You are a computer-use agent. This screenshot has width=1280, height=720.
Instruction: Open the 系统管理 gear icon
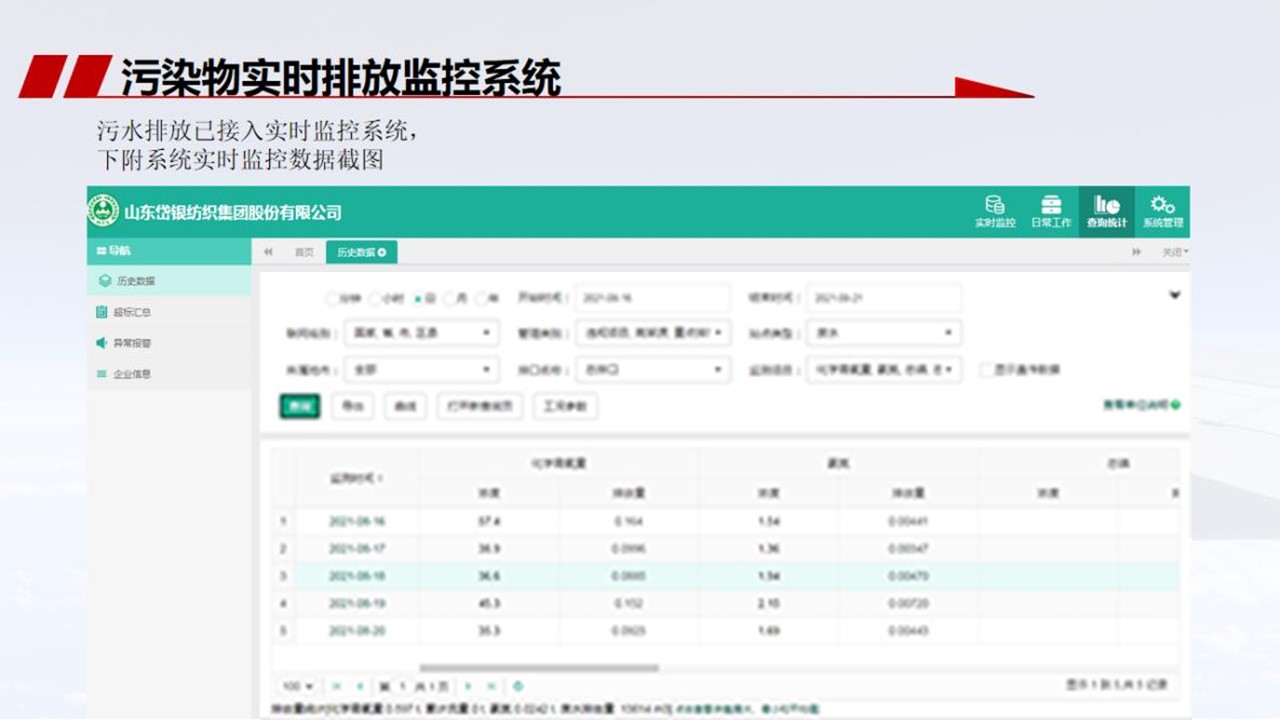point(1162,205)
